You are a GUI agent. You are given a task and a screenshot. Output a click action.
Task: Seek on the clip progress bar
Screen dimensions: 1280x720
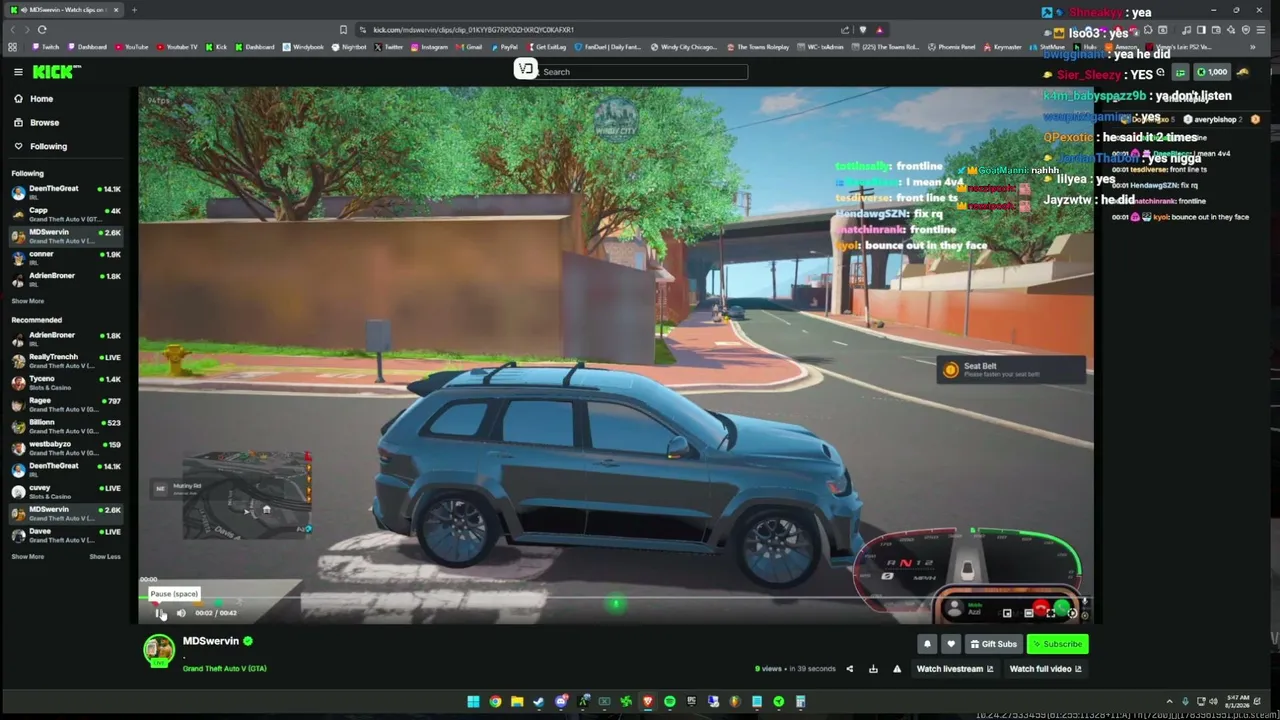(615, 599)
